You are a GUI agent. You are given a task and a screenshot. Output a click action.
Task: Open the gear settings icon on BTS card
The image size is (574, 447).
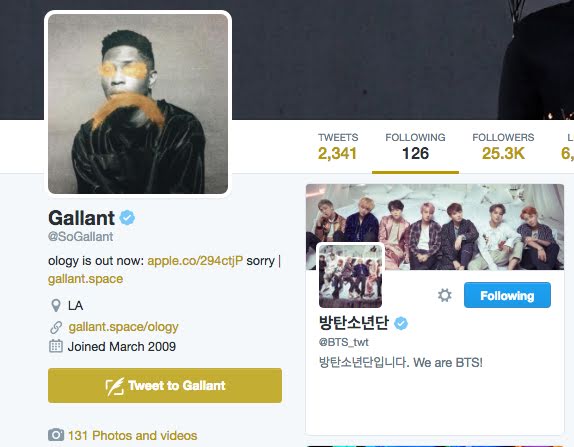(445, 295)
